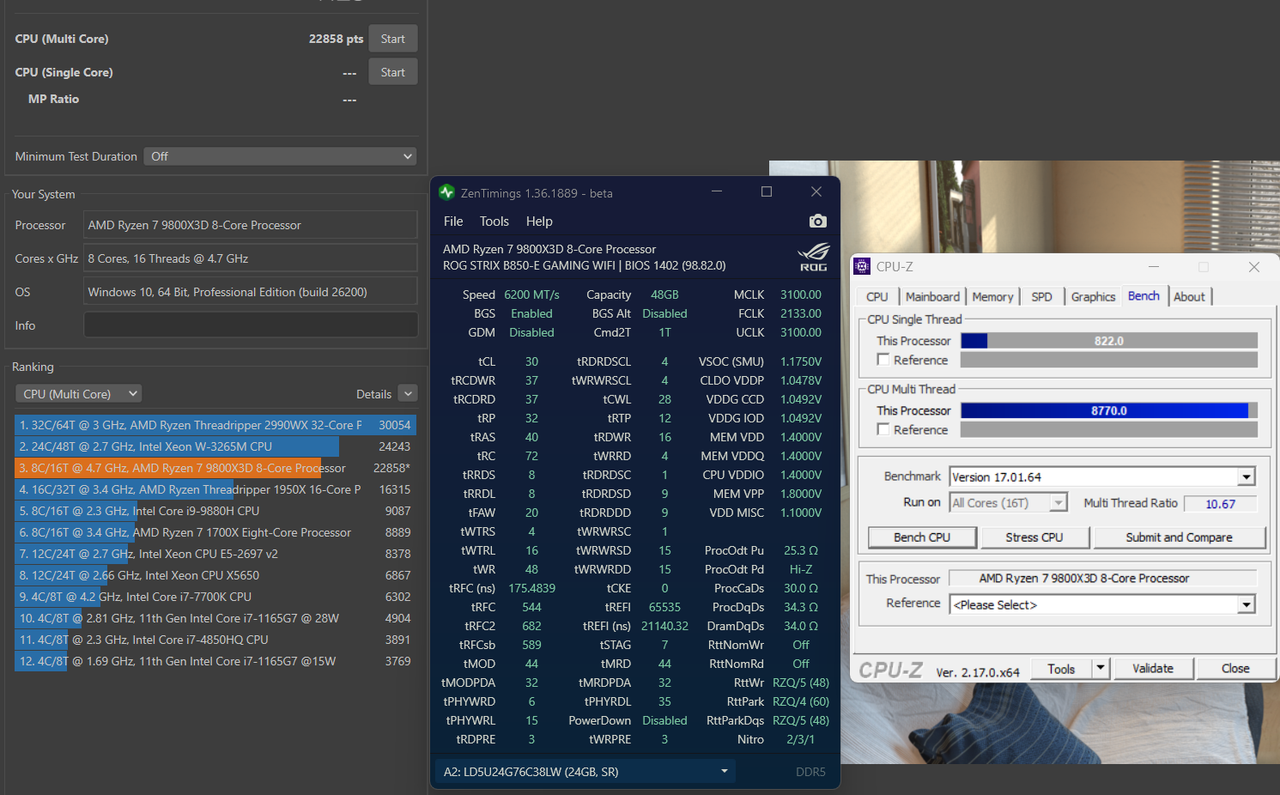Select the Xeon X5650 ranking row
This screenshot has width=1280, height=795.
[x=215, y=575]
